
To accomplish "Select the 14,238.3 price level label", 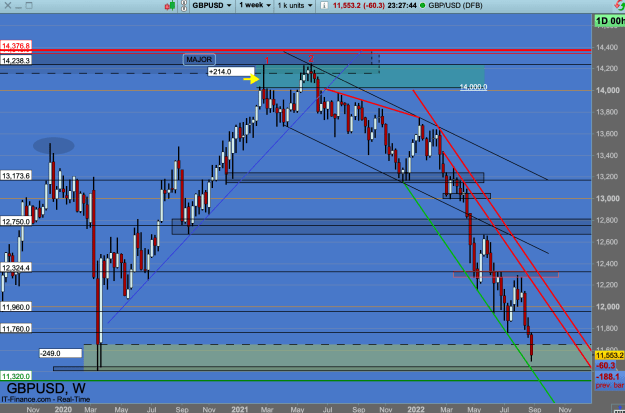I will [x=16, y=60].
